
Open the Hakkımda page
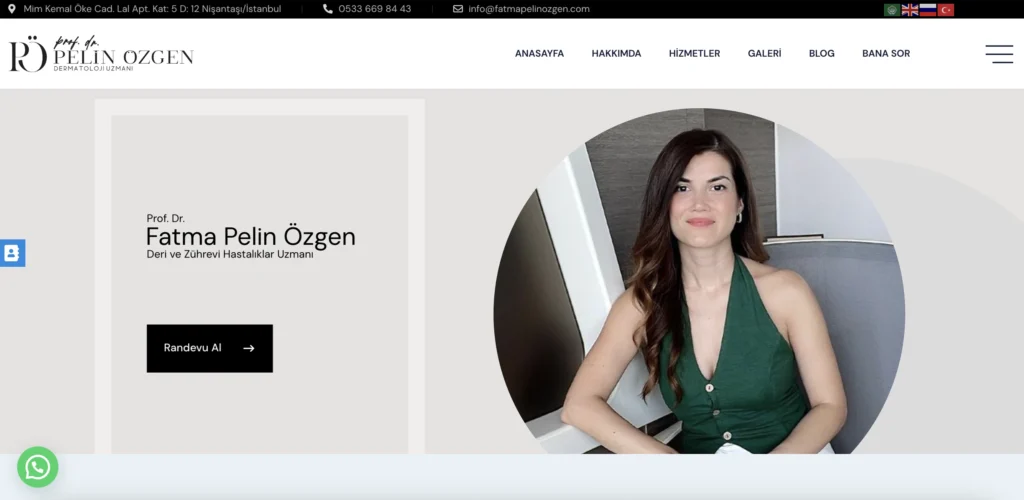tap(616, 54)
